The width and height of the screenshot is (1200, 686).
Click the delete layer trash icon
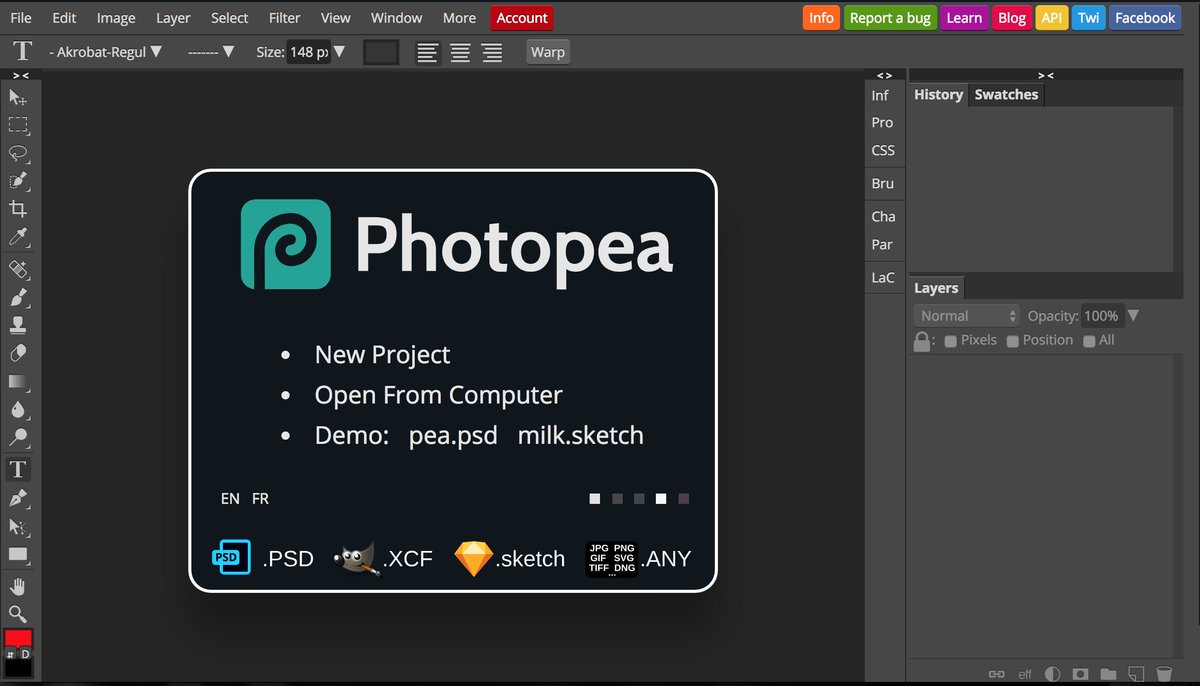pos(1163,674)
